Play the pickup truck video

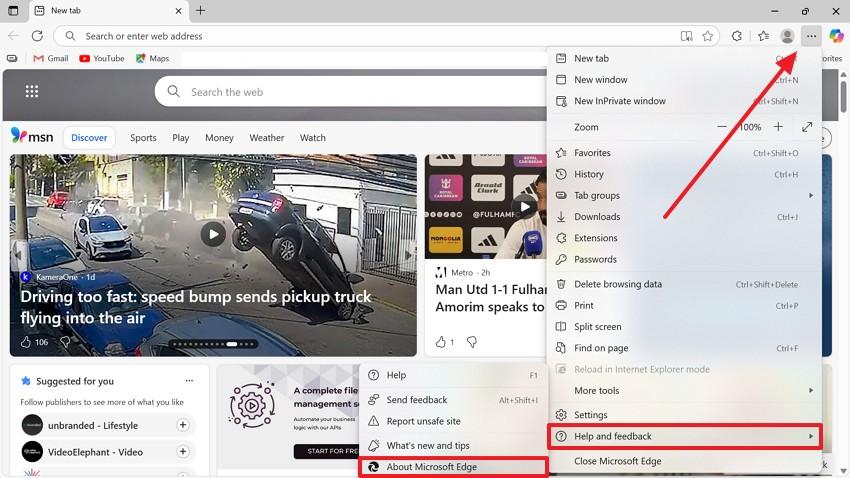[x=213, y=235]
